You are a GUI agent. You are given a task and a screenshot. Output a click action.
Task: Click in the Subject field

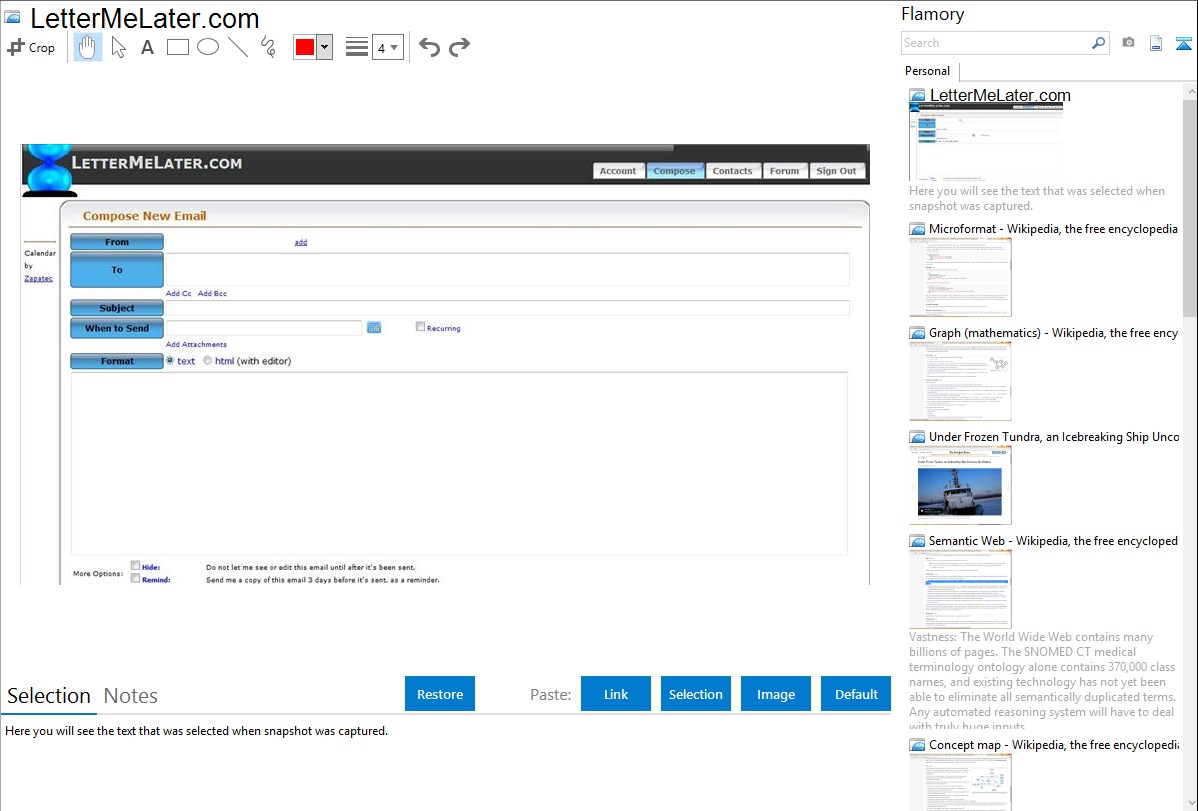click(507, 308)
